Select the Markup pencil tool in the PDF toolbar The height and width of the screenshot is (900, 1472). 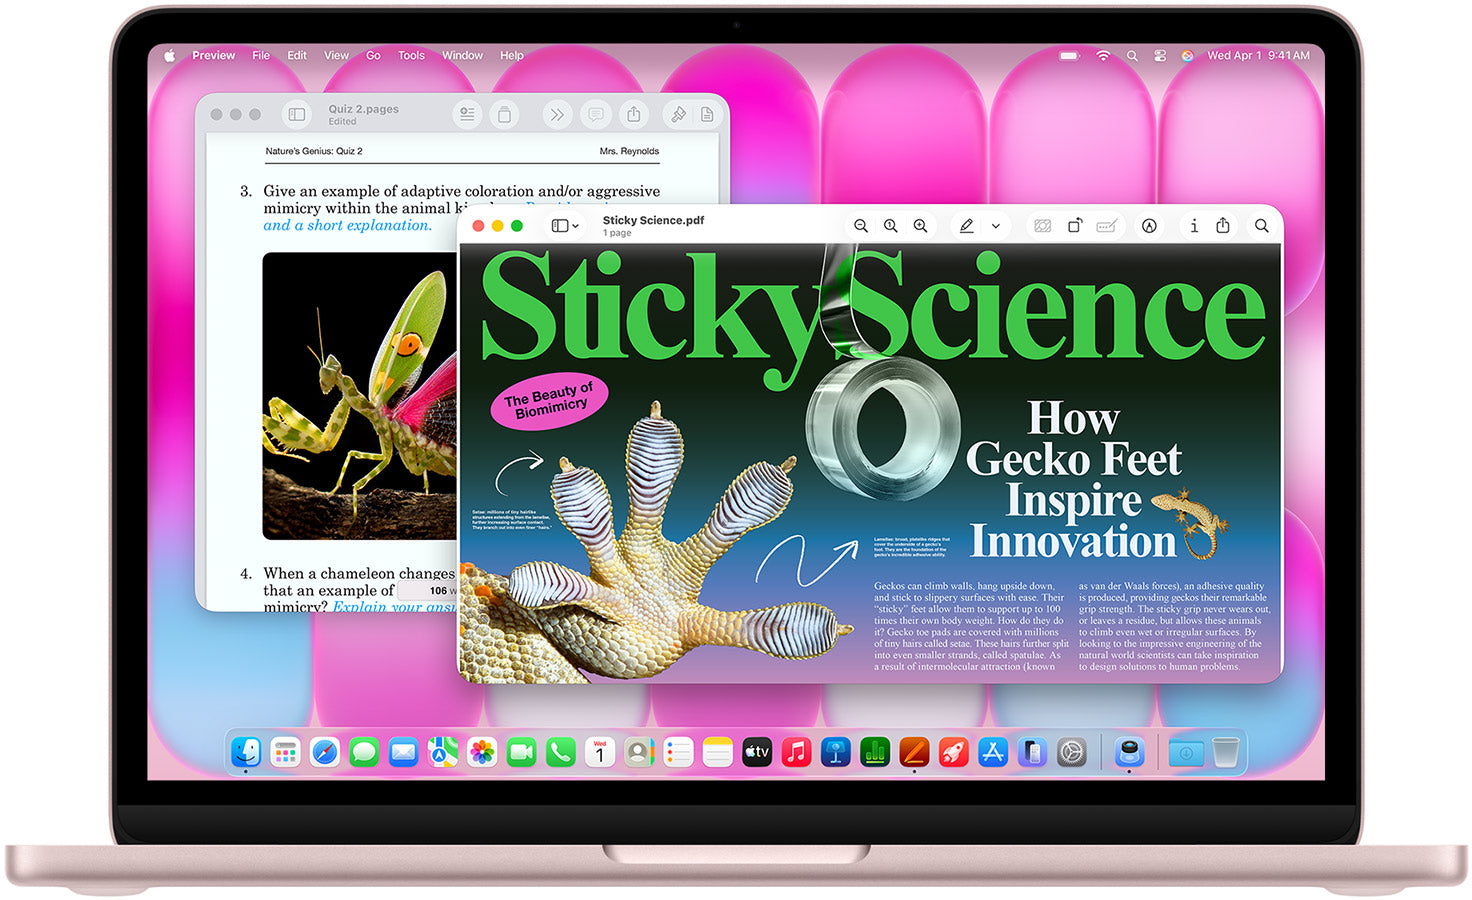click(967, 226)
